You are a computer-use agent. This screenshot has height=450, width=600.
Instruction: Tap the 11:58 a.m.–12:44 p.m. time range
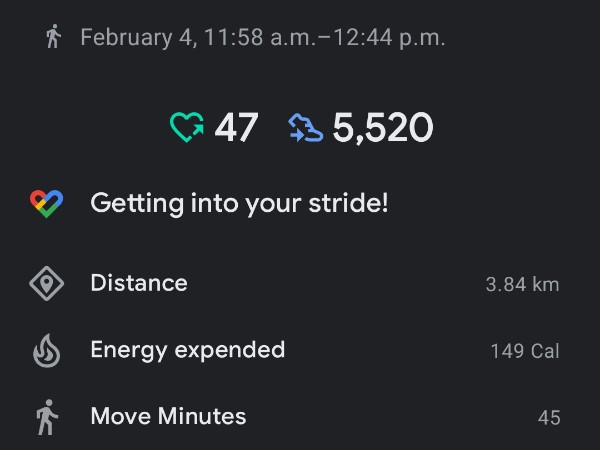pyautogui.click(x=324, y=38)
